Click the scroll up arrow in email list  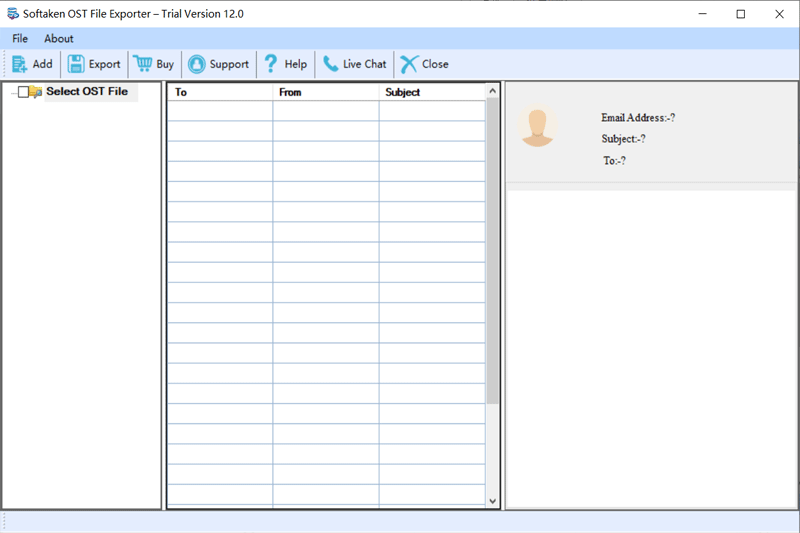point(492,91)
